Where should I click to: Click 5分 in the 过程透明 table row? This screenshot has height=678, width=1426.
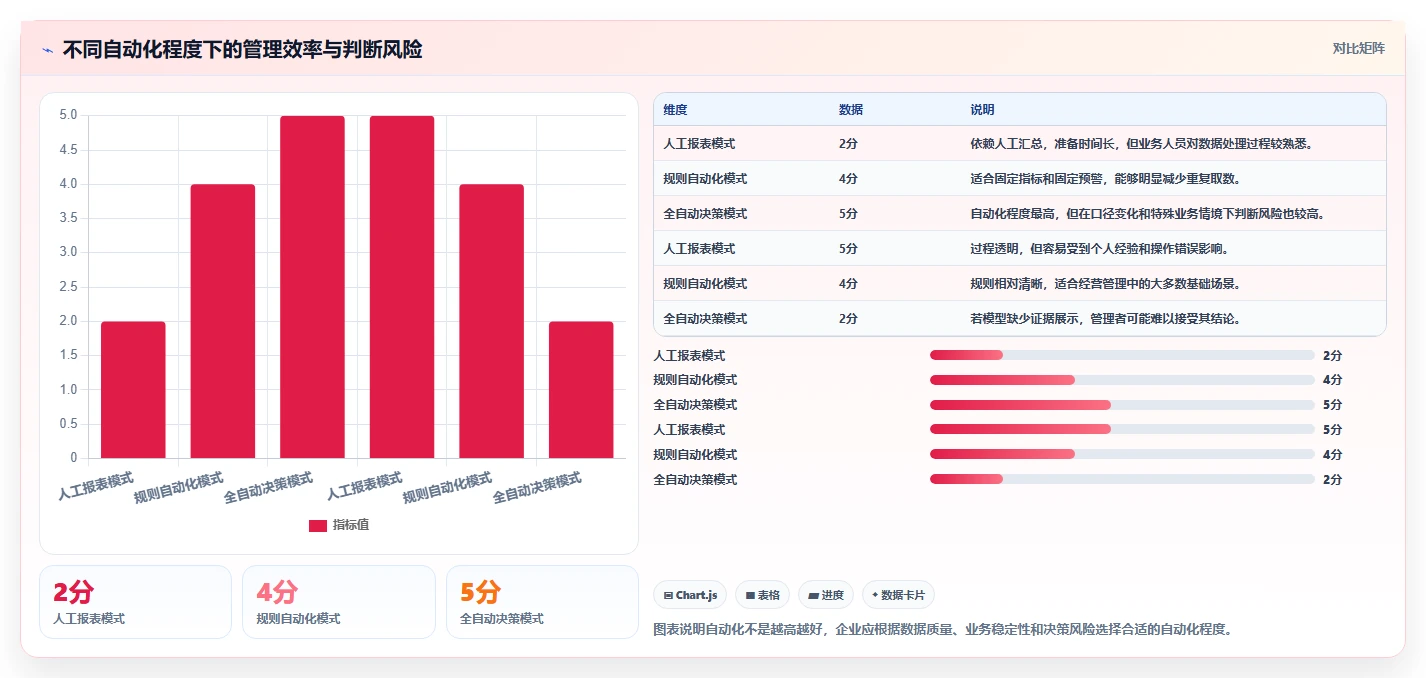coord(848,249)
